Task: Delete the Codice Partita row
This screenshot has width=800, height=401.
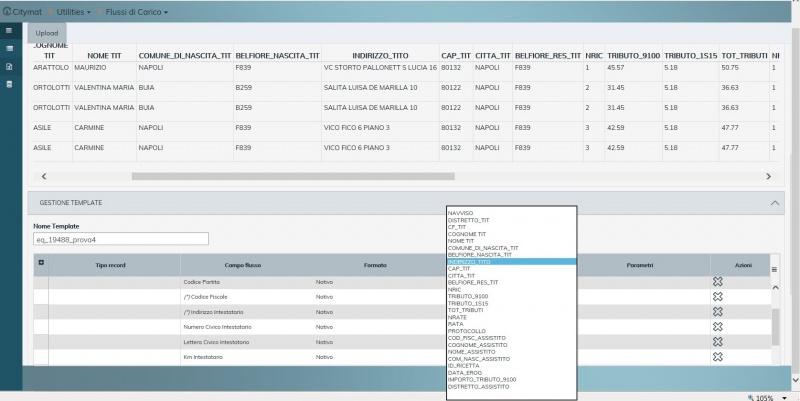Action: pyautogui.click(x=717, y=283)
